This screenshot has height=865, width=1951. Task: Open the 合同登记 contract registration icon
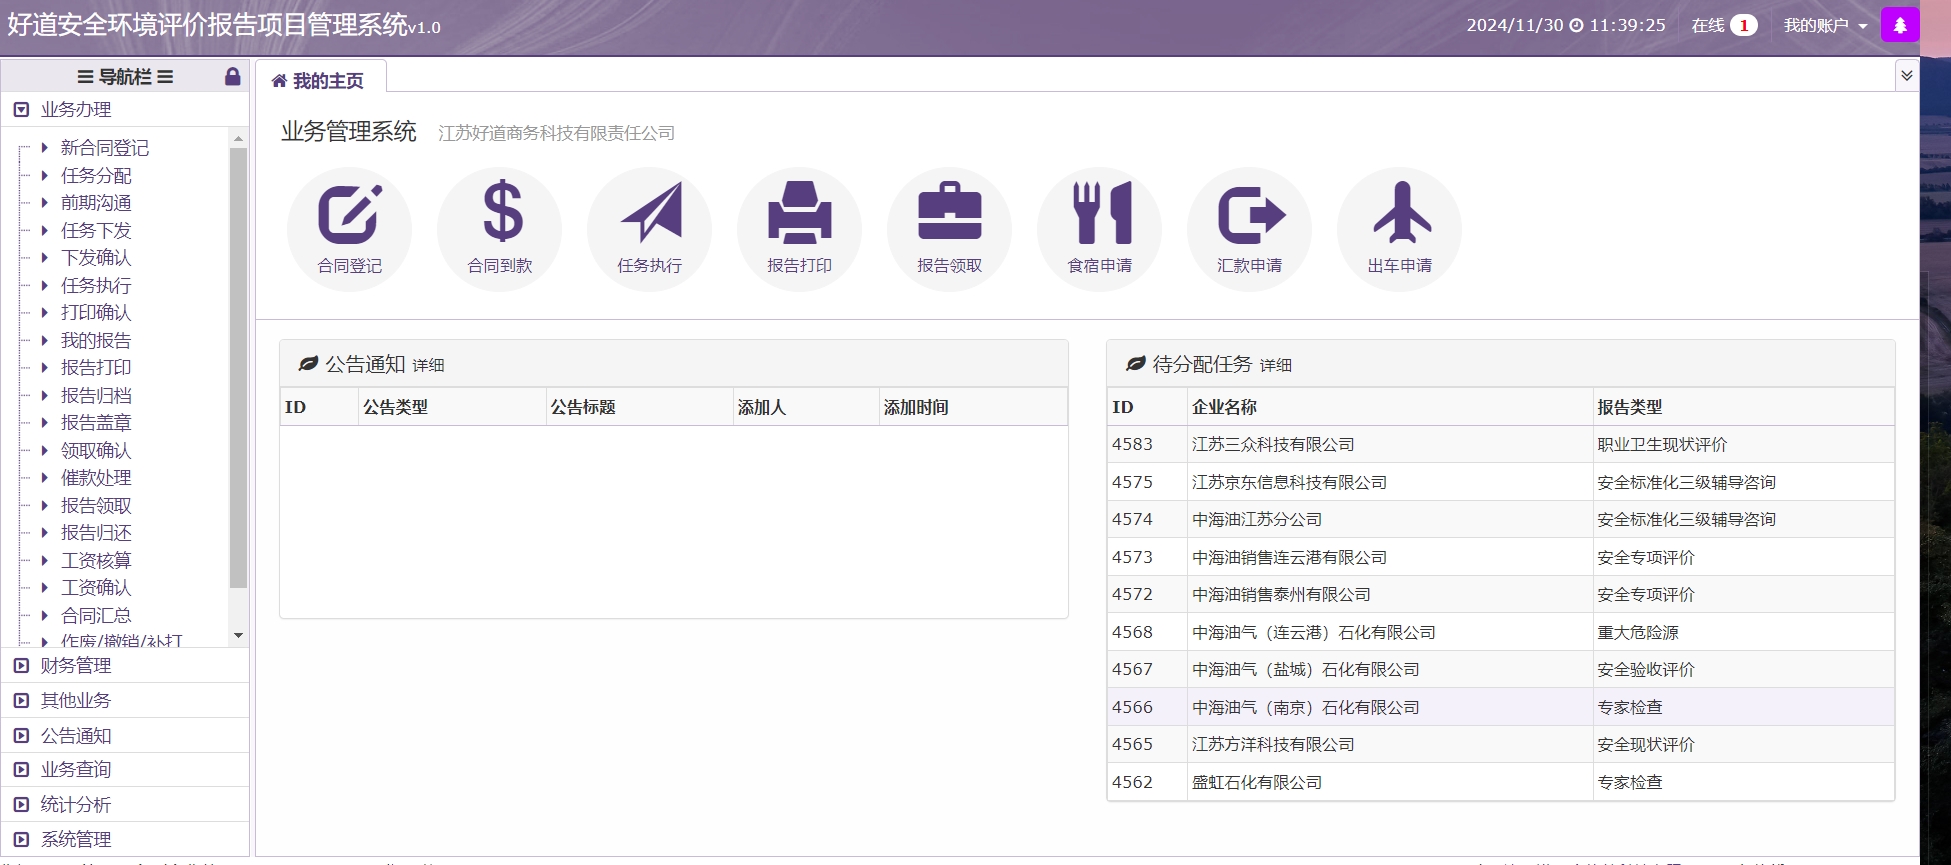click(x=349, y=228)
